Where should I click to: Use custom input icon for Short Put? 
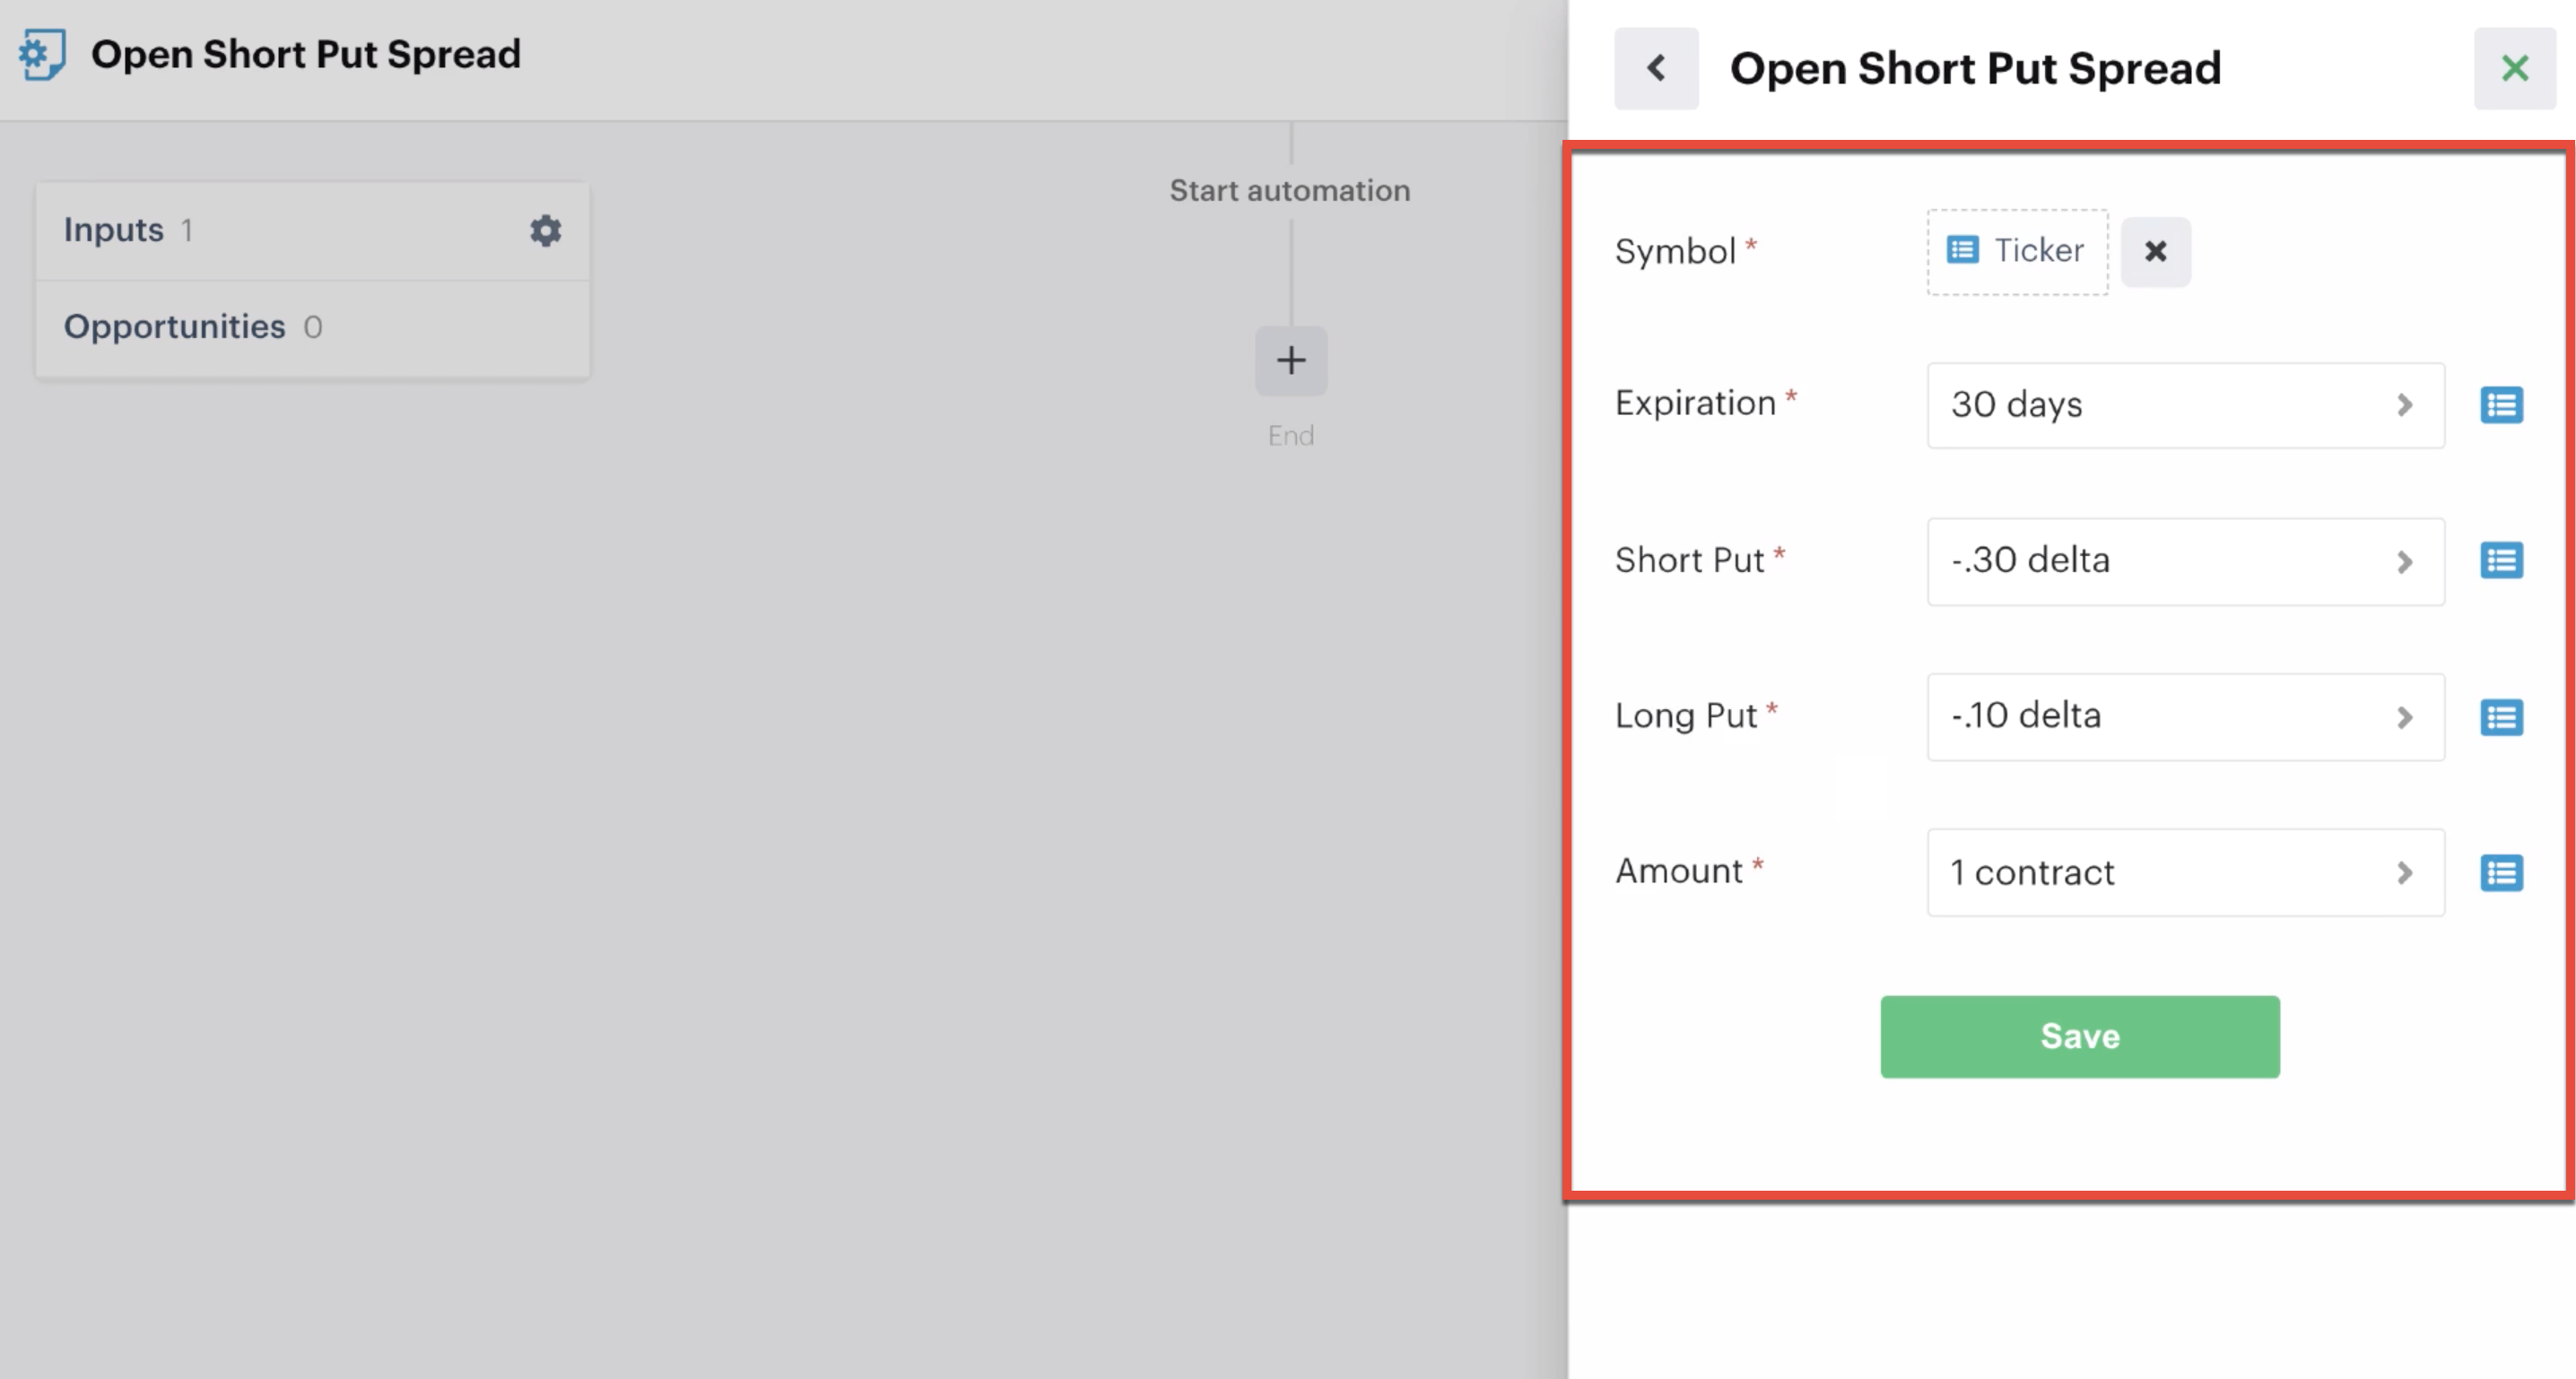click(x=2501, y=561)
